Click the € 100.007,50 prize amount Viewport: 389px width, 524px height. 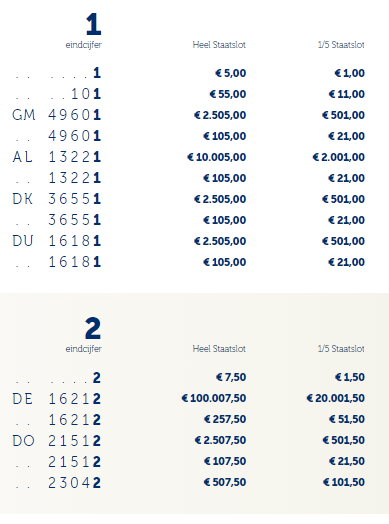pos(214,398)
